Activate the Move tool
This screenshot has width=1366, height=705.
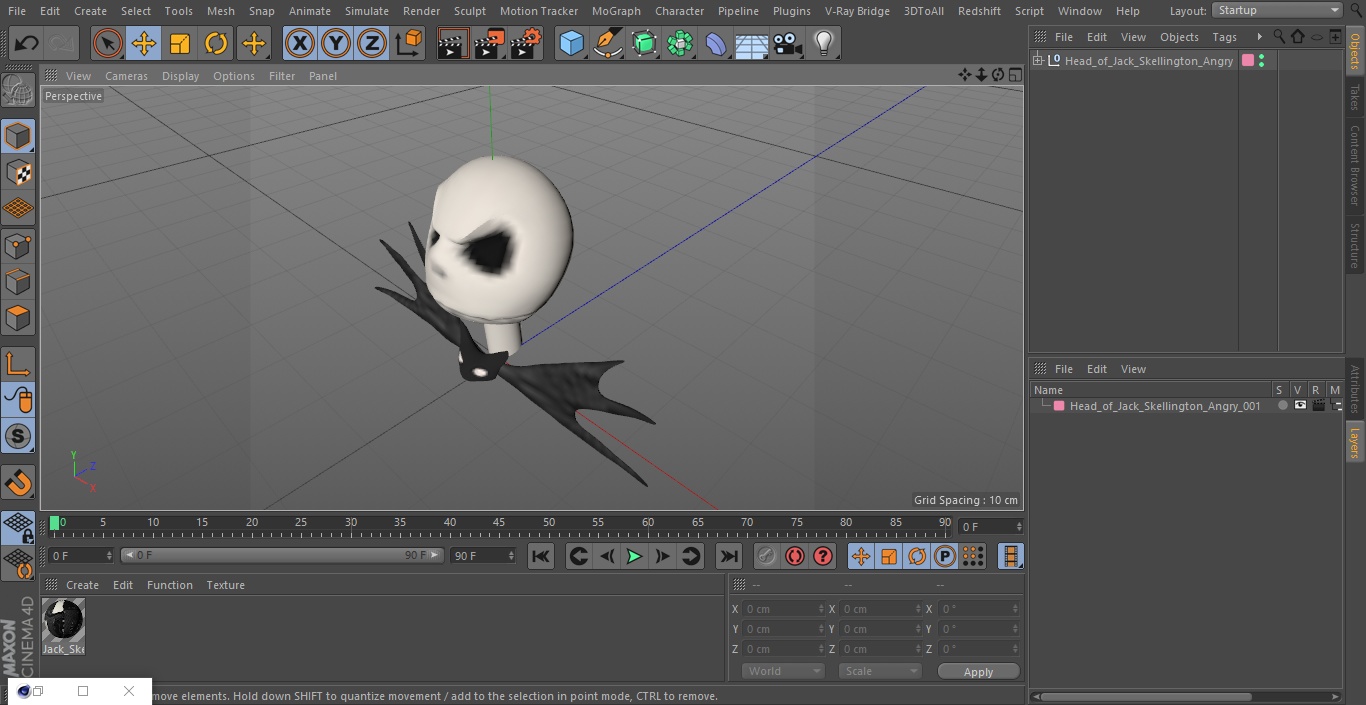[144, 44]
